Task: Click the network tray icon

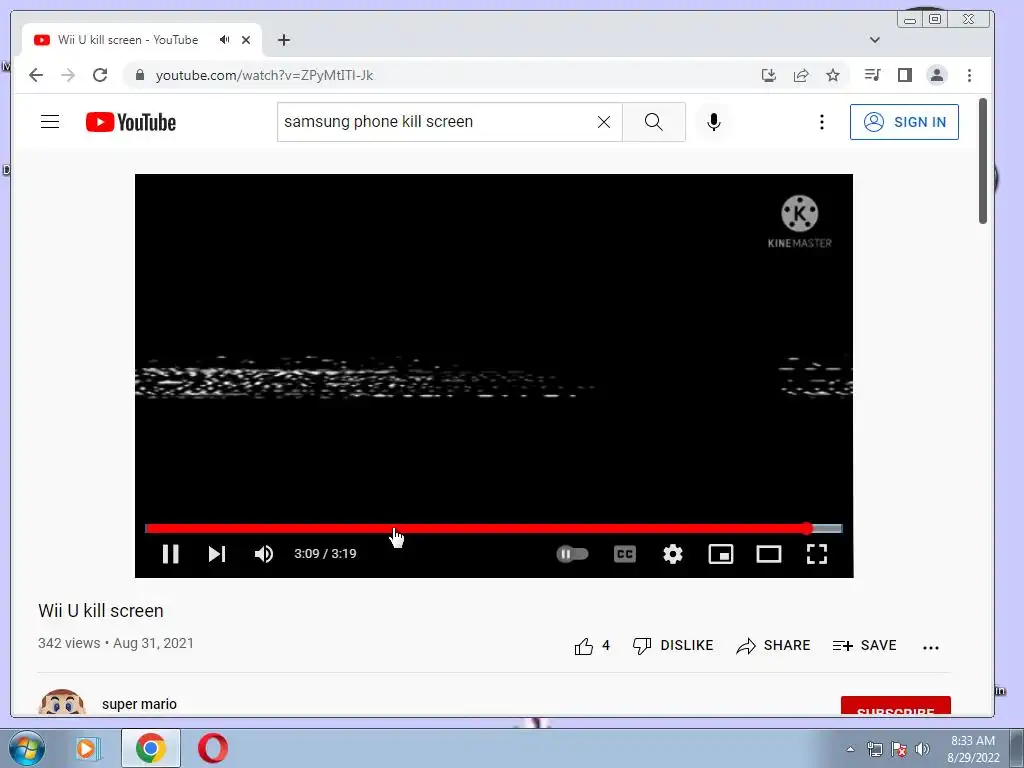Action: tap(874, 749)
